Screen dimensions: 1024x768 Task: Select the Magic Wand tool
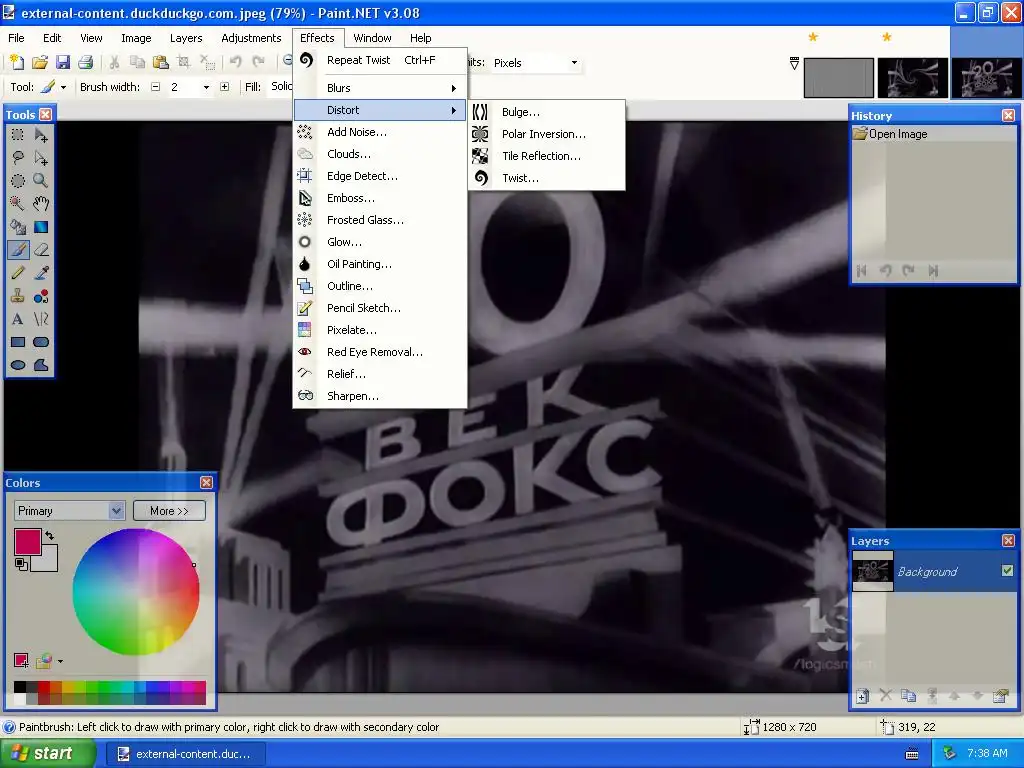click(18, 204)
